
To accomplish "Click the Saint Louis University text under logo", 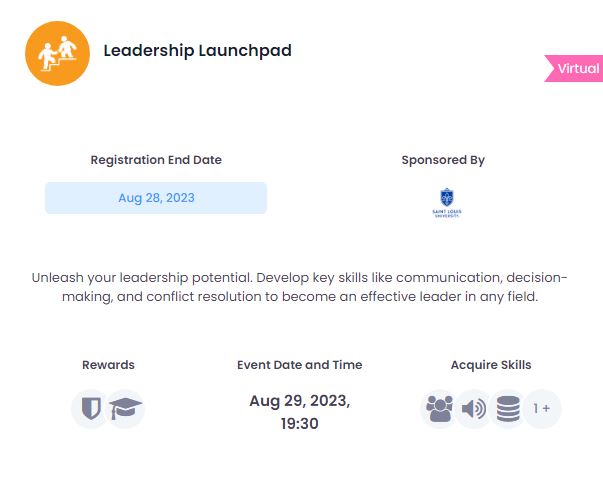I will pos(446,213).
